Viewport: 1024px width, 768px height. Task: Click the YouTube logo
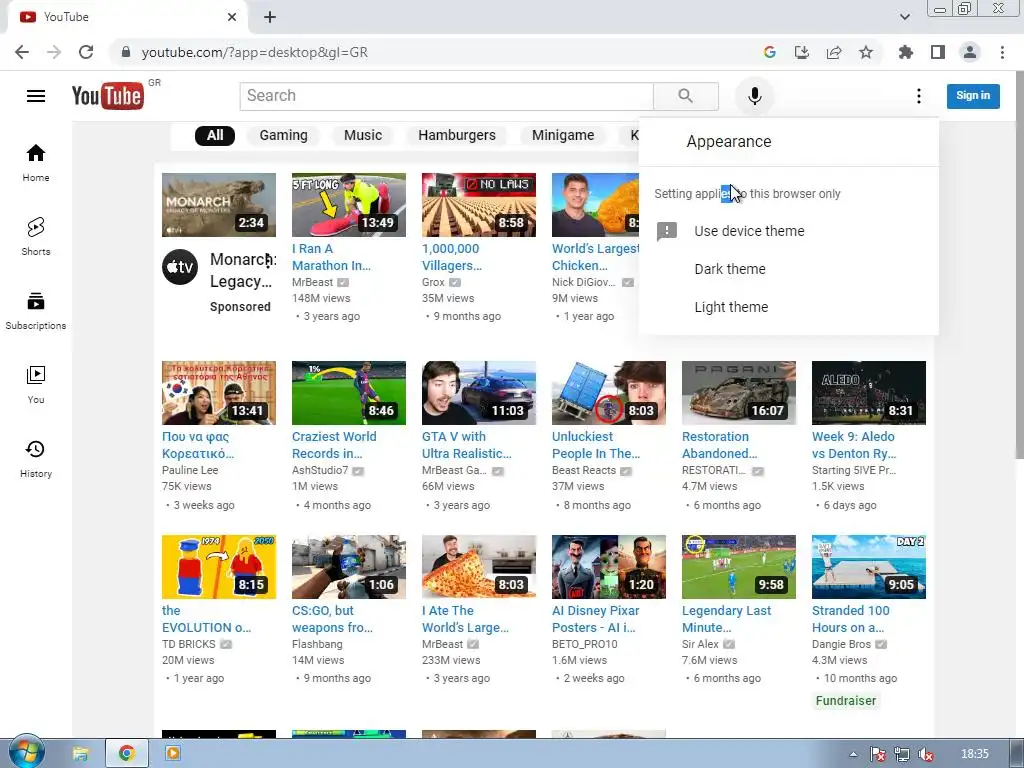pyautogui.click(x=108, y=96)
